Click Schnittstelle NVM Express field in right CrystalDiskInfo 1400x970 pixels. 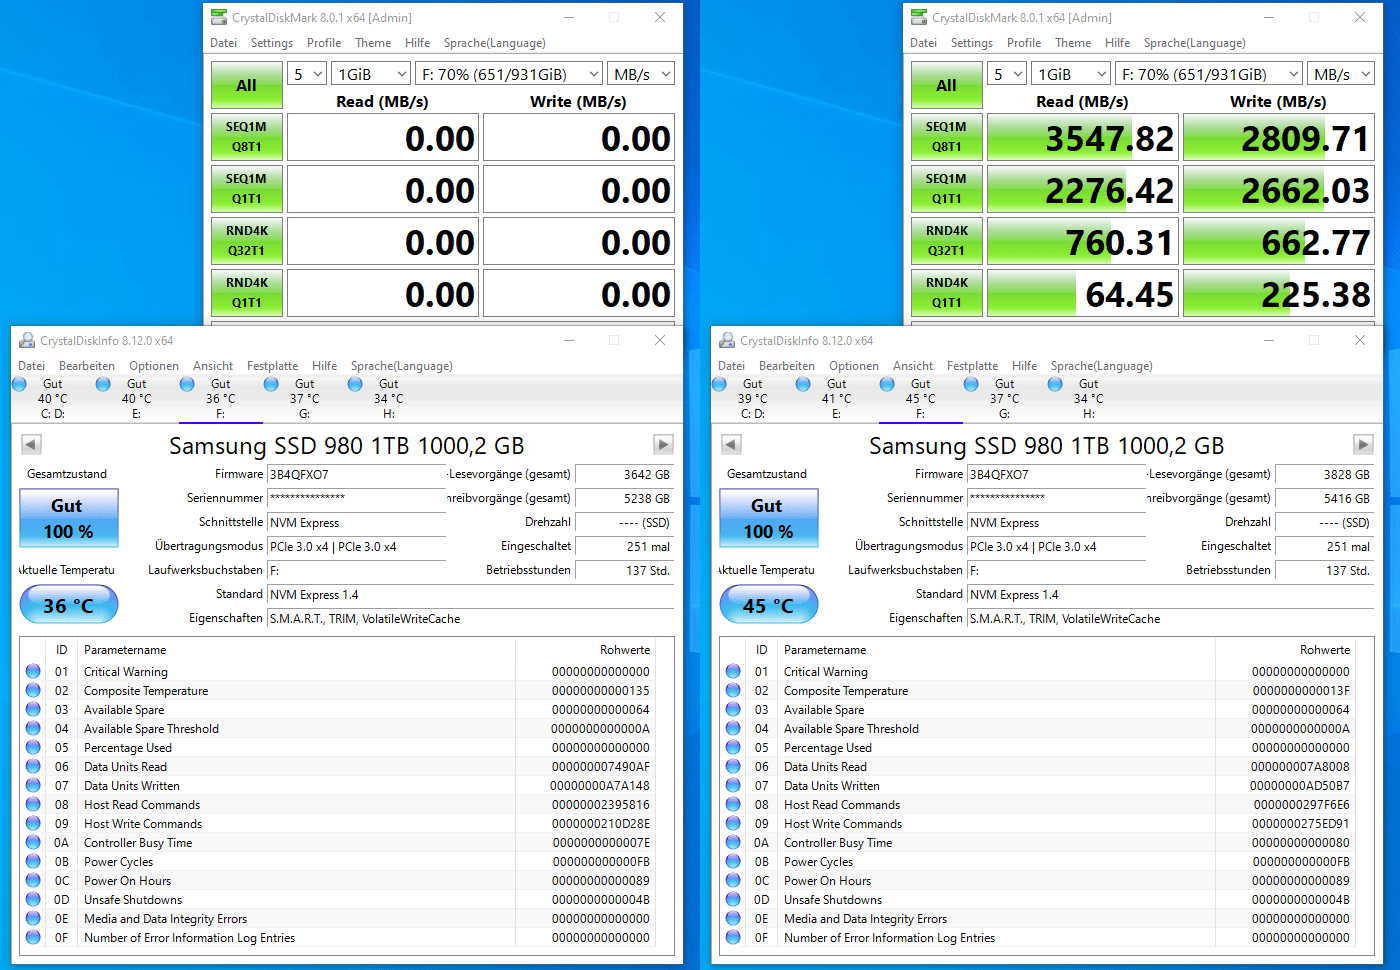click(1057, 522)
